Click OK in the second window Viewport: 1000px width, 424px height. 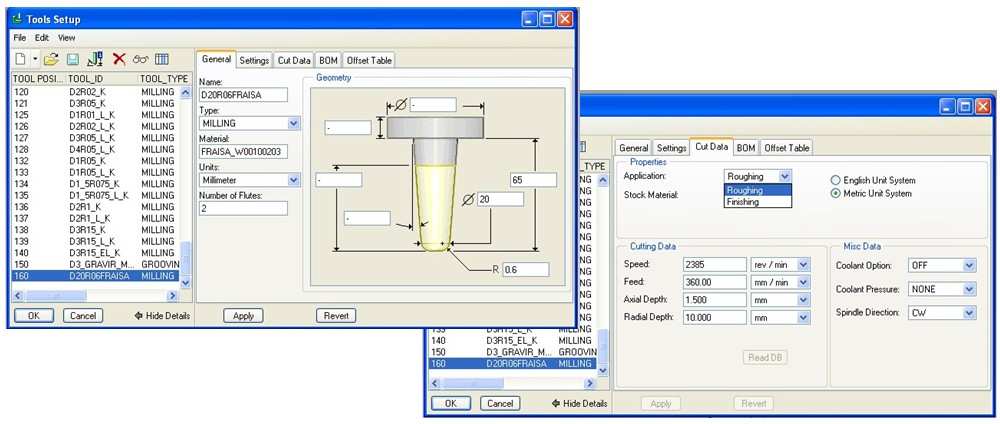[x=451, y=404]
